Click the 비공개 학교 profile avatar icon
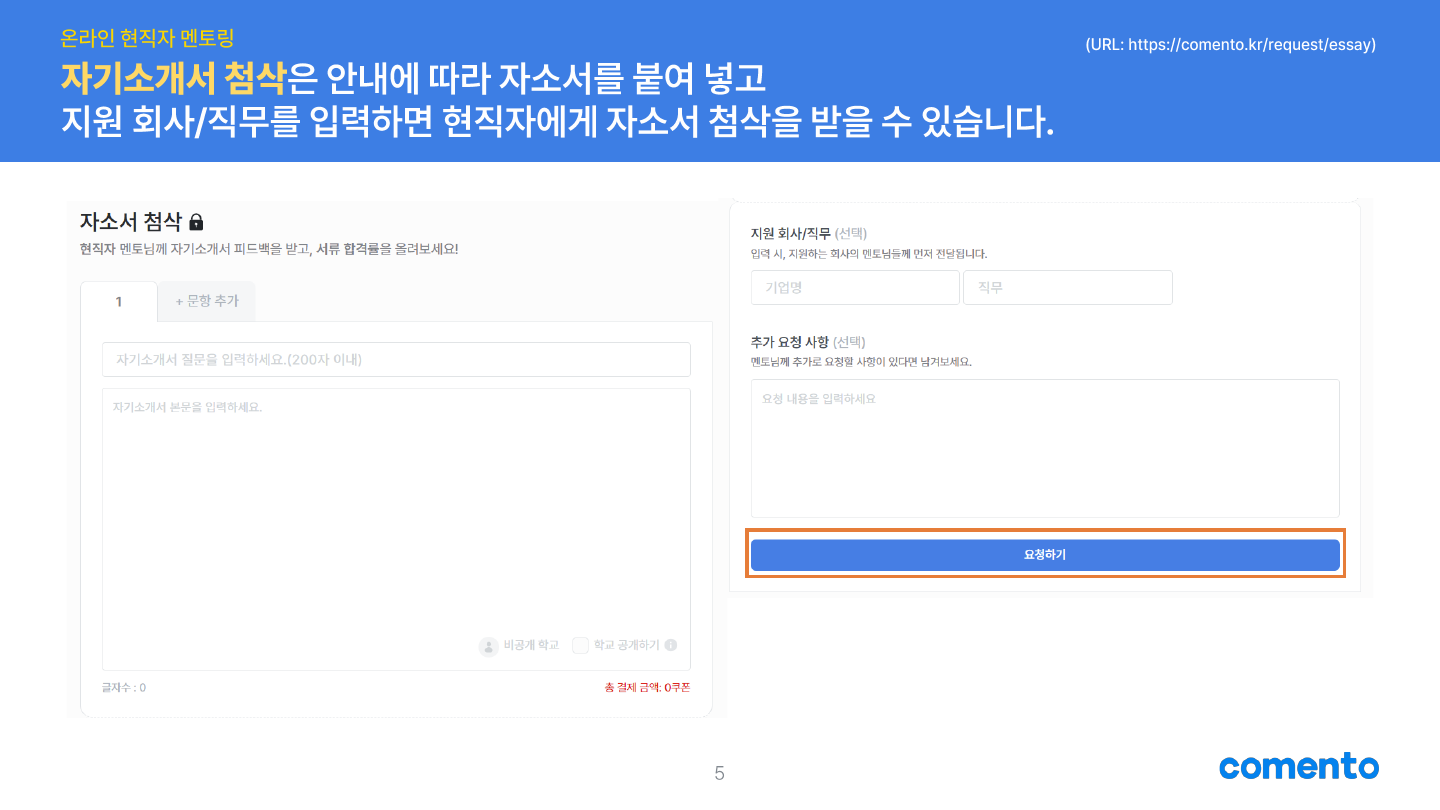Screen dimensions: 1440x810 [x=488, y=646]
